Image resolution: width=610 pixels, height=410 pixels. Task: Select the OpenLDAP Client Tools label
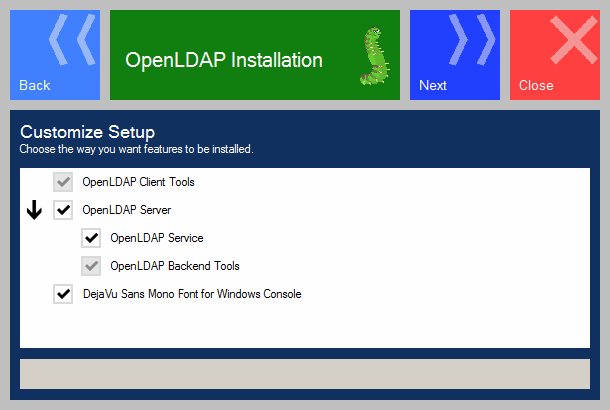pos(138,182)
